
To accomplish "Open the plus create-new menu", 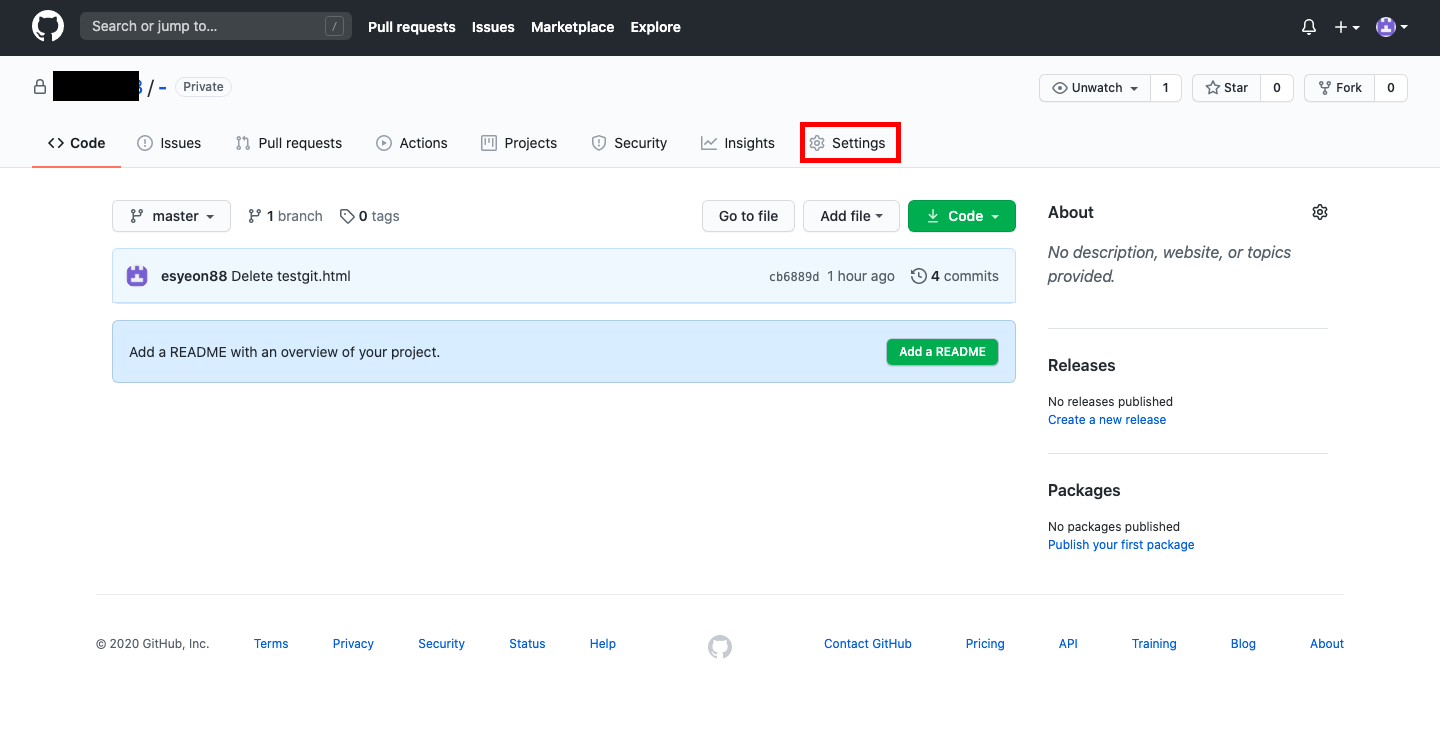I will point(1347,28).
